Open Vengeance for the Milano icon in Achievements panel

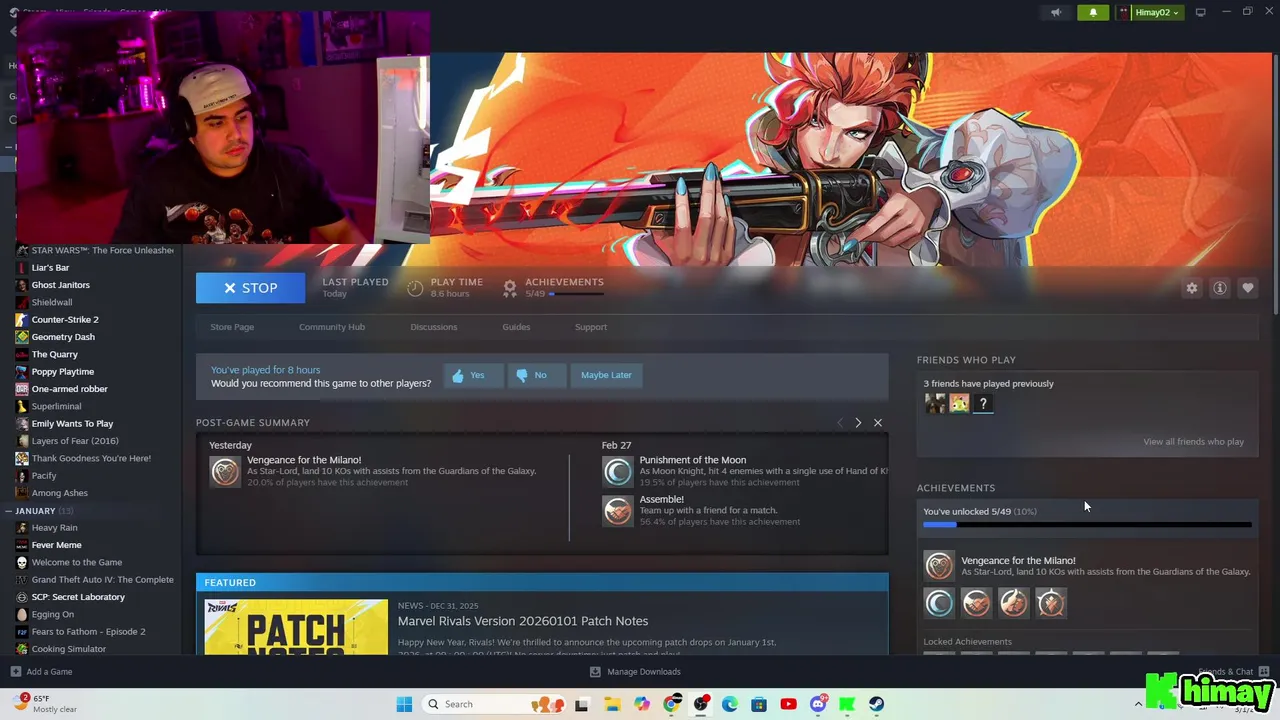pyautogui.click(x=939, y=566)
